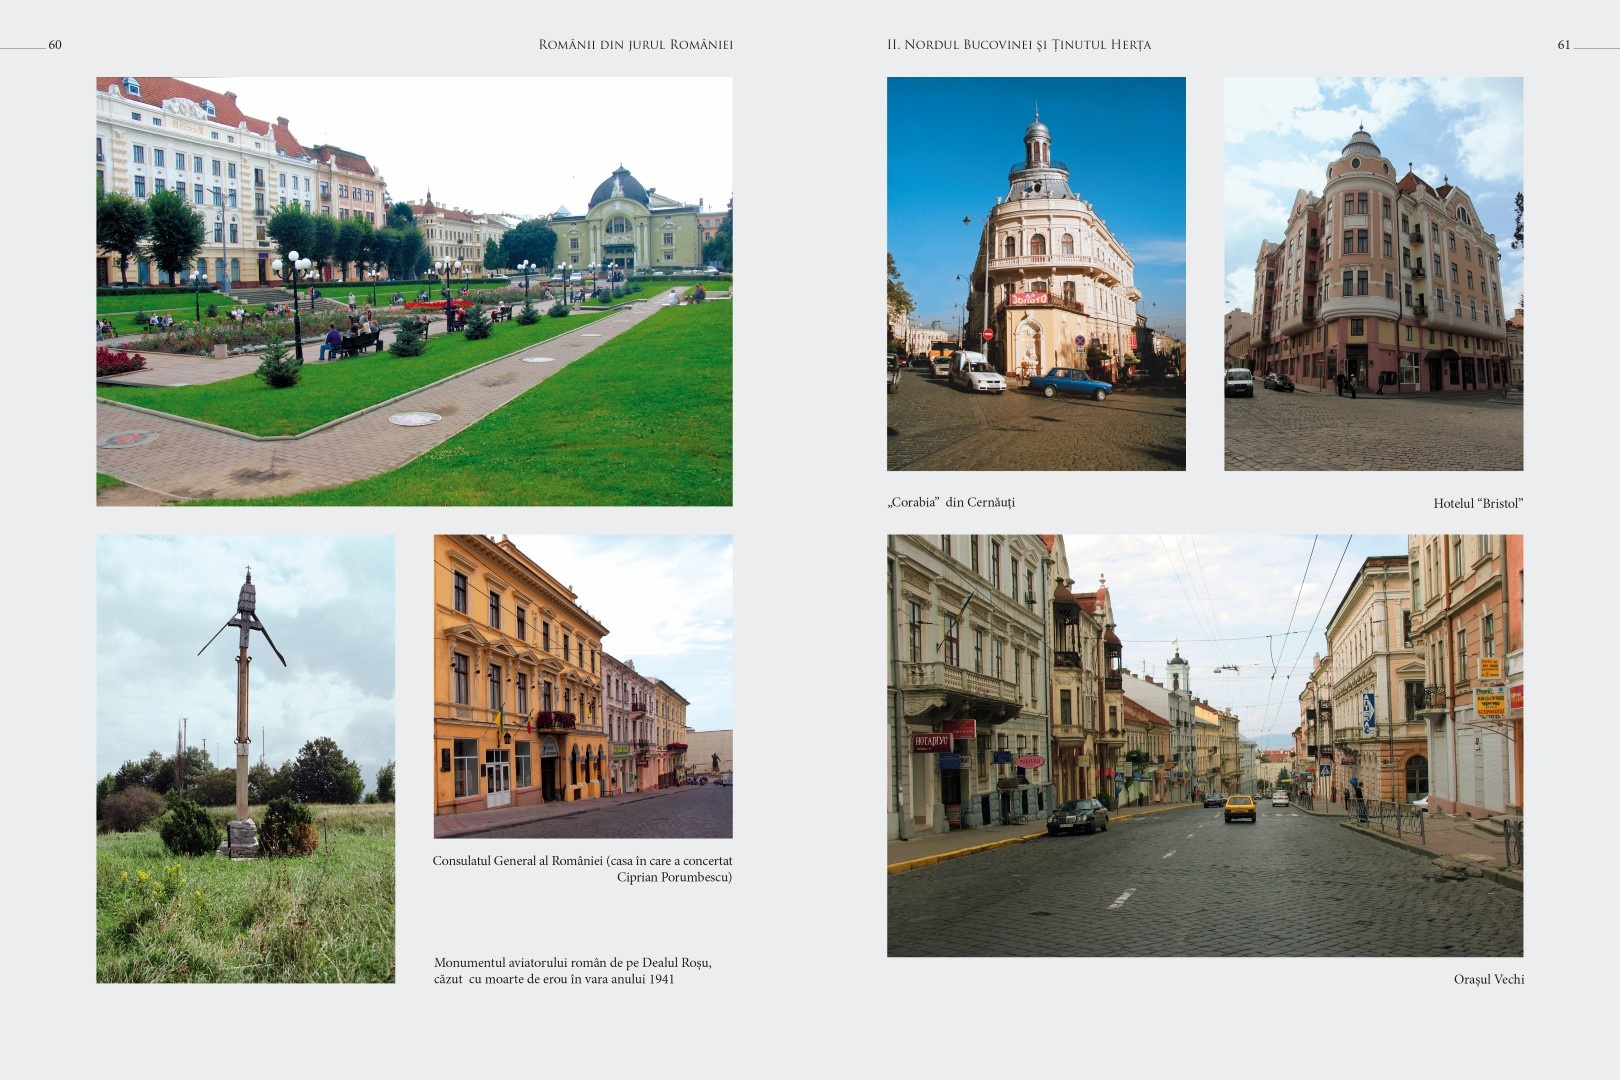The image size is (1620, 1080).
Task: Select the aviator monument photo
Action: pyautogui.click(x=245, y=758)
